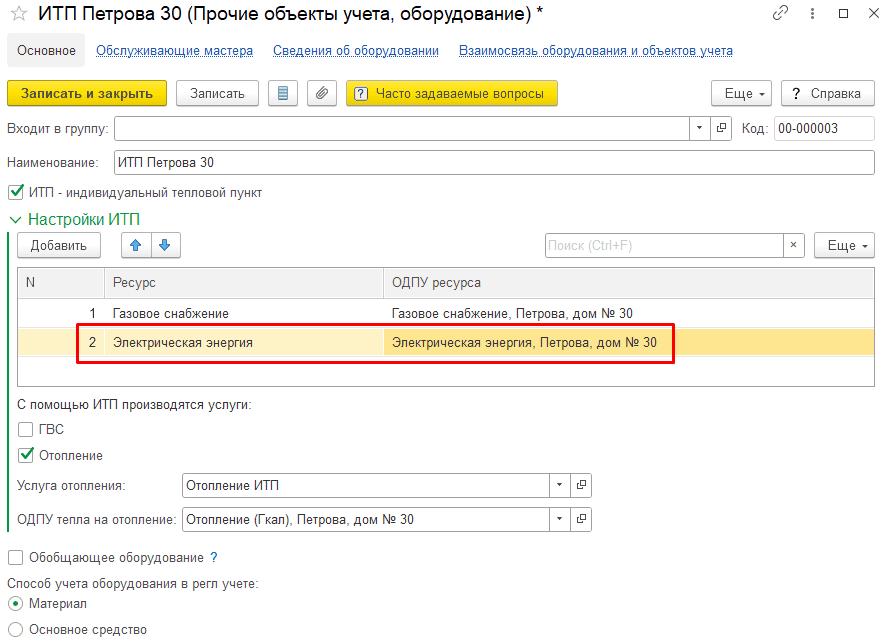
Task: Open the ОДПУ тепла на отопление dropdown arrow
Action: (x=560, y=519)
